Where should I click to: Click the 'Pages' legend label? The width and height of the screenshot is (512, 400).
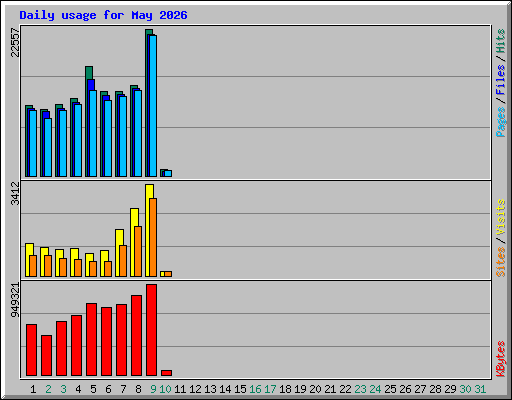(x=500, y=122)
